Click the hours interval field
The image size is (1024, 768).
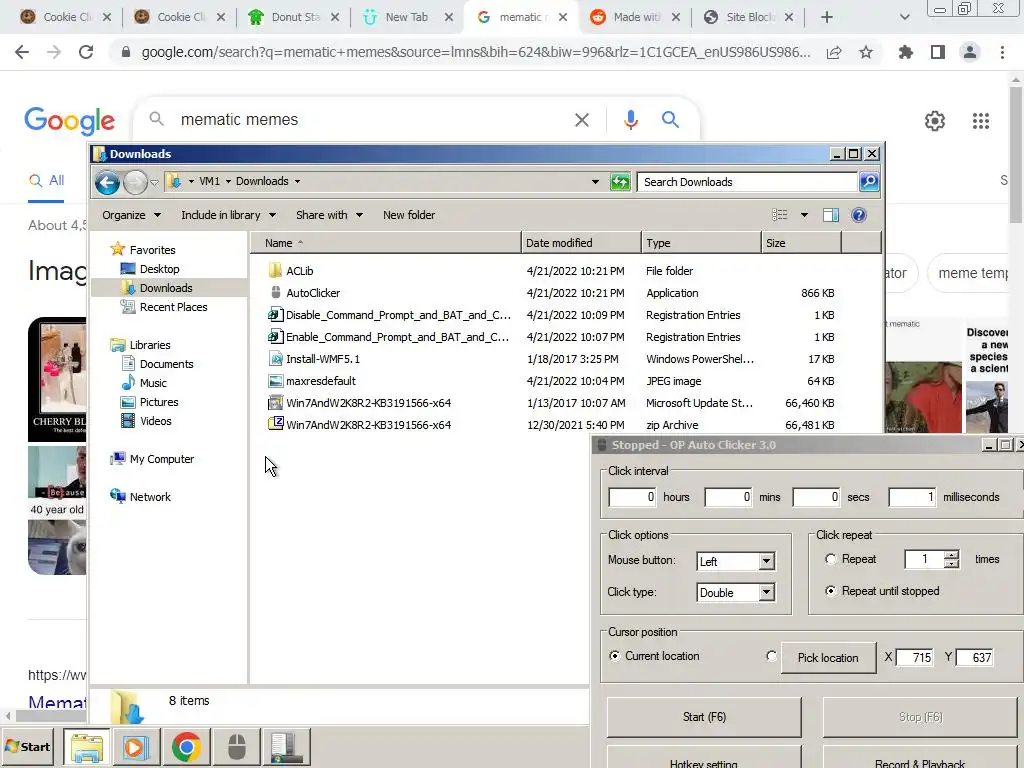pyautogui.click(x=632, y=497)
